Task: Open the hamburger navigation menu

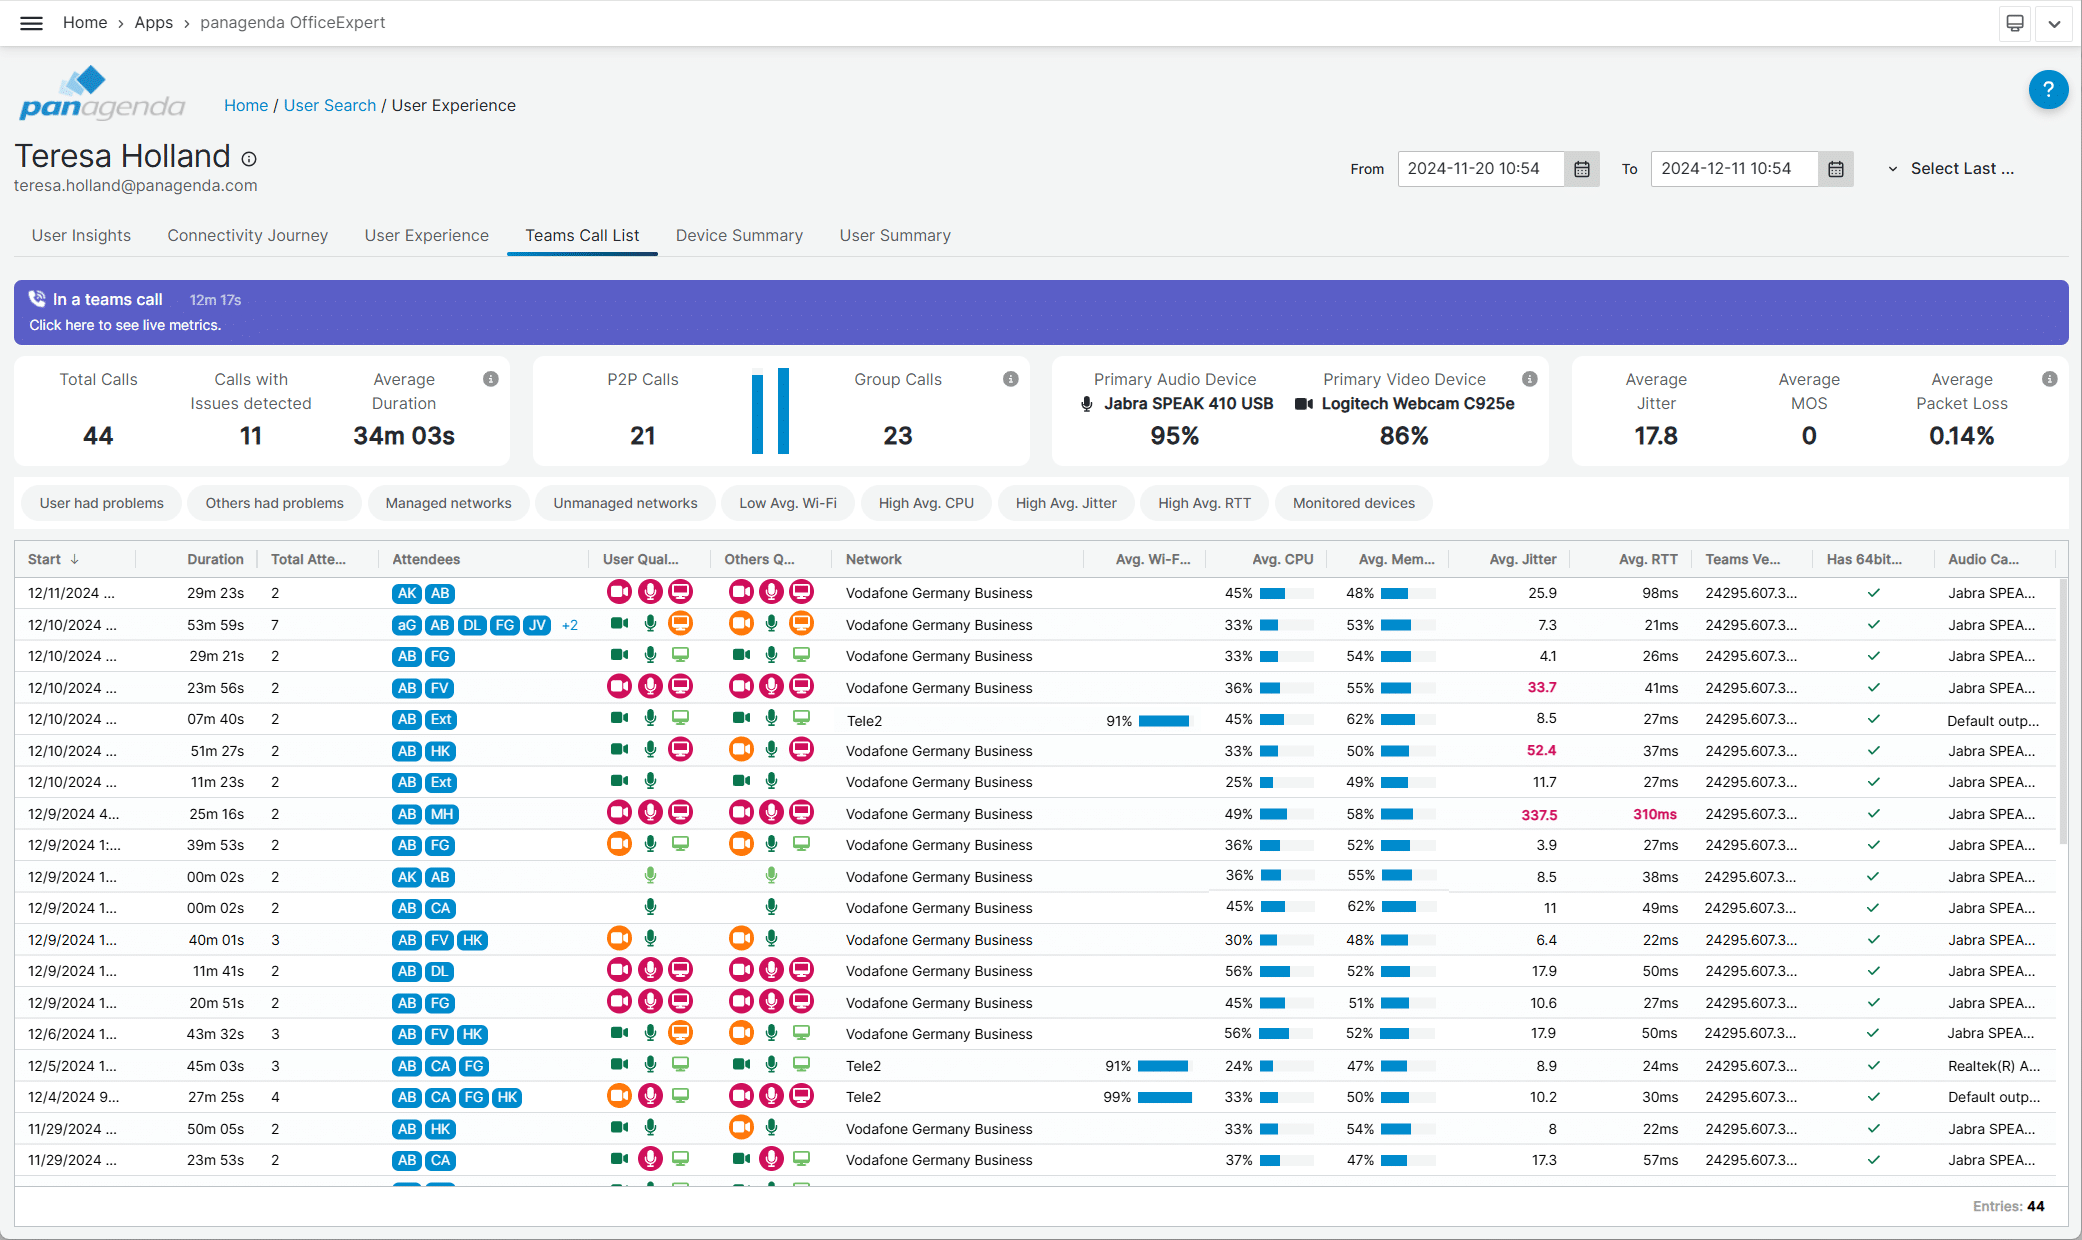Action: pos(31,23)
